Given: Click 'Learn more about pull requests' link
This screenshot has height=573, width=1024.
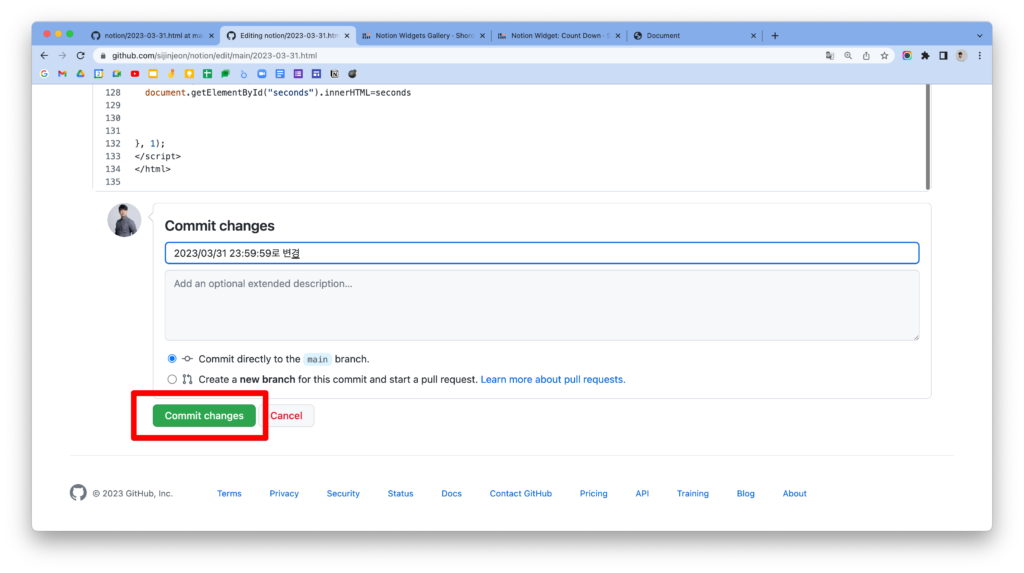Looking at the screenshot, I should coord(552,380).
